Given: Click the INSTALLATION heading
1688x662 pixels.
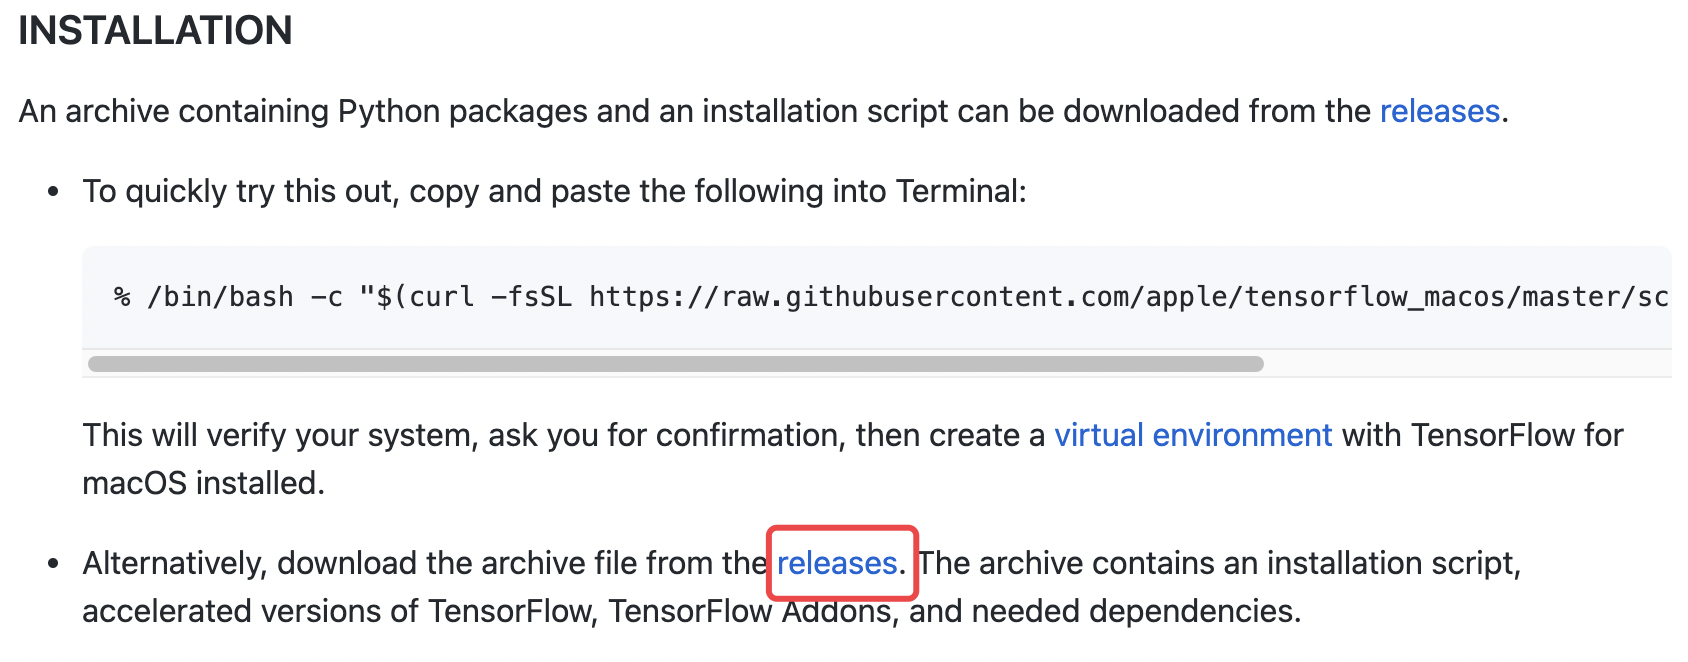Looking at the screenshot, I should tap(155, 31).
